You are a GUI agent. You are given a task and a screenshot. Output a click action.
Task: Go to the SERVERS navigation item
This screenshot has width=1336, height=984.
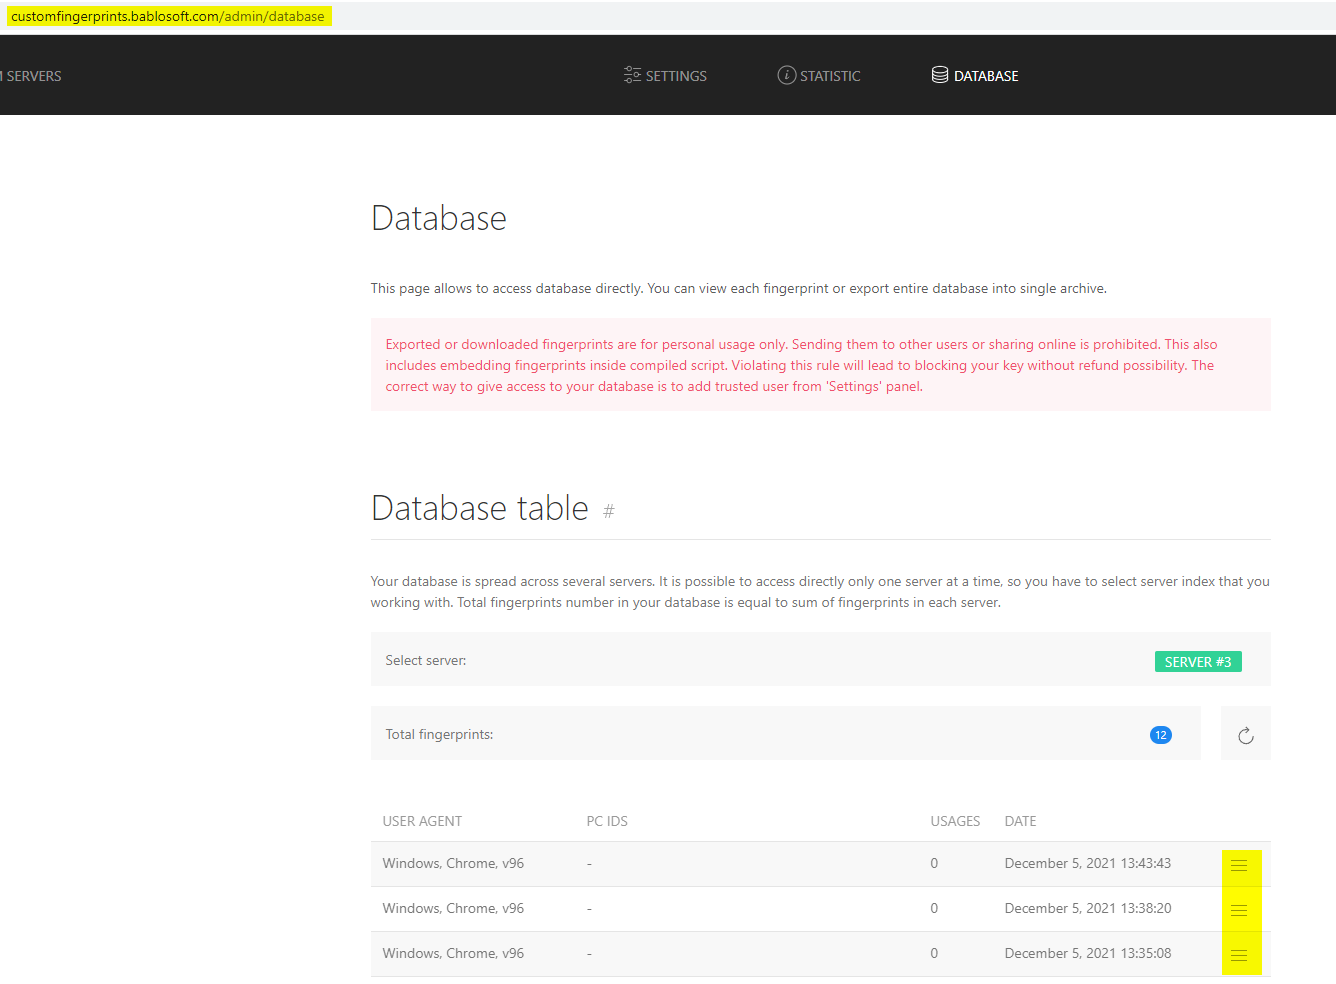point(33,76)
